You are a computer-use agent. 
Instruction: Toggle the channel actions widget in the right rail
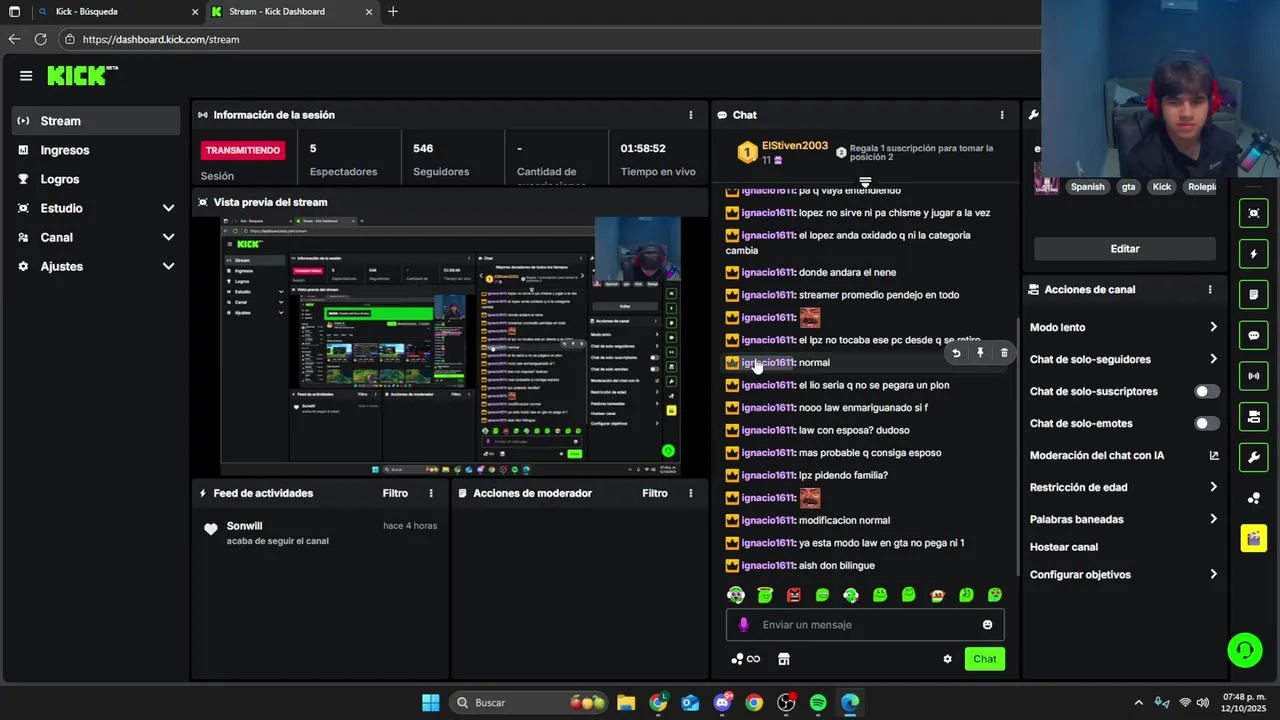coord(1254,417)
